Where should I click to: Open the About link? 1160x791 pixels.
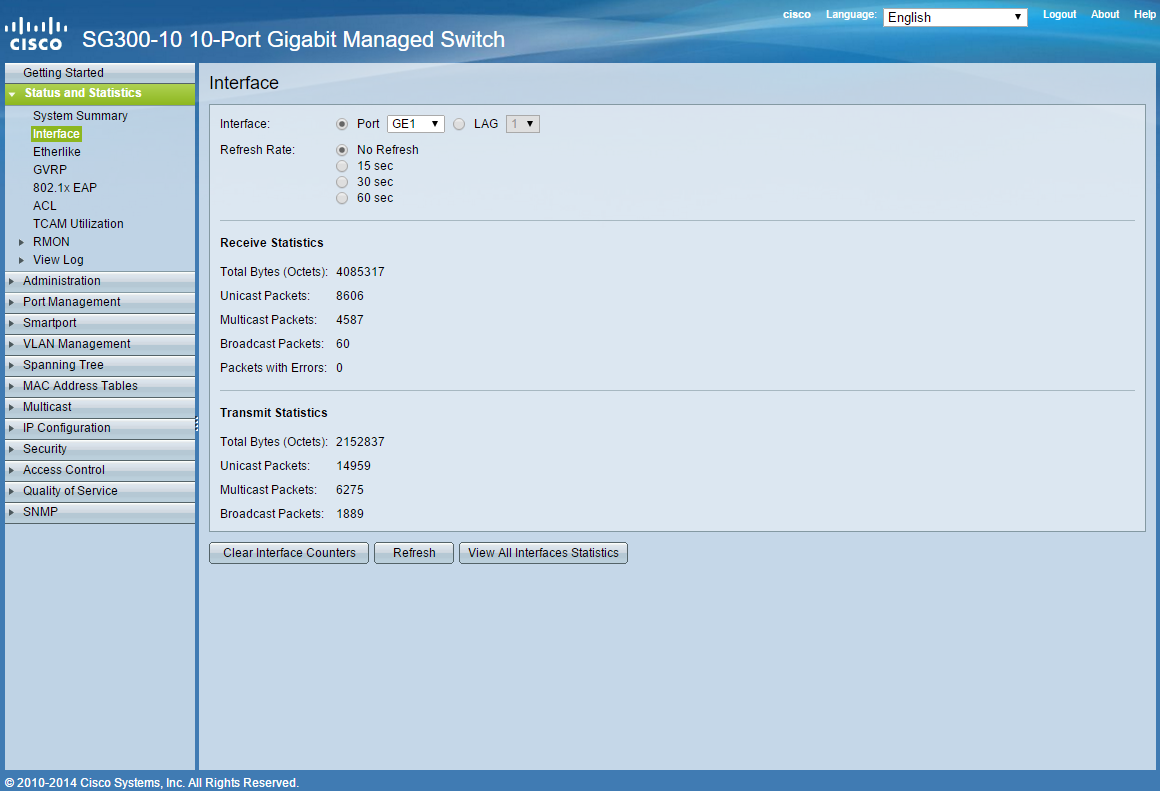(x=1105, y=15)
